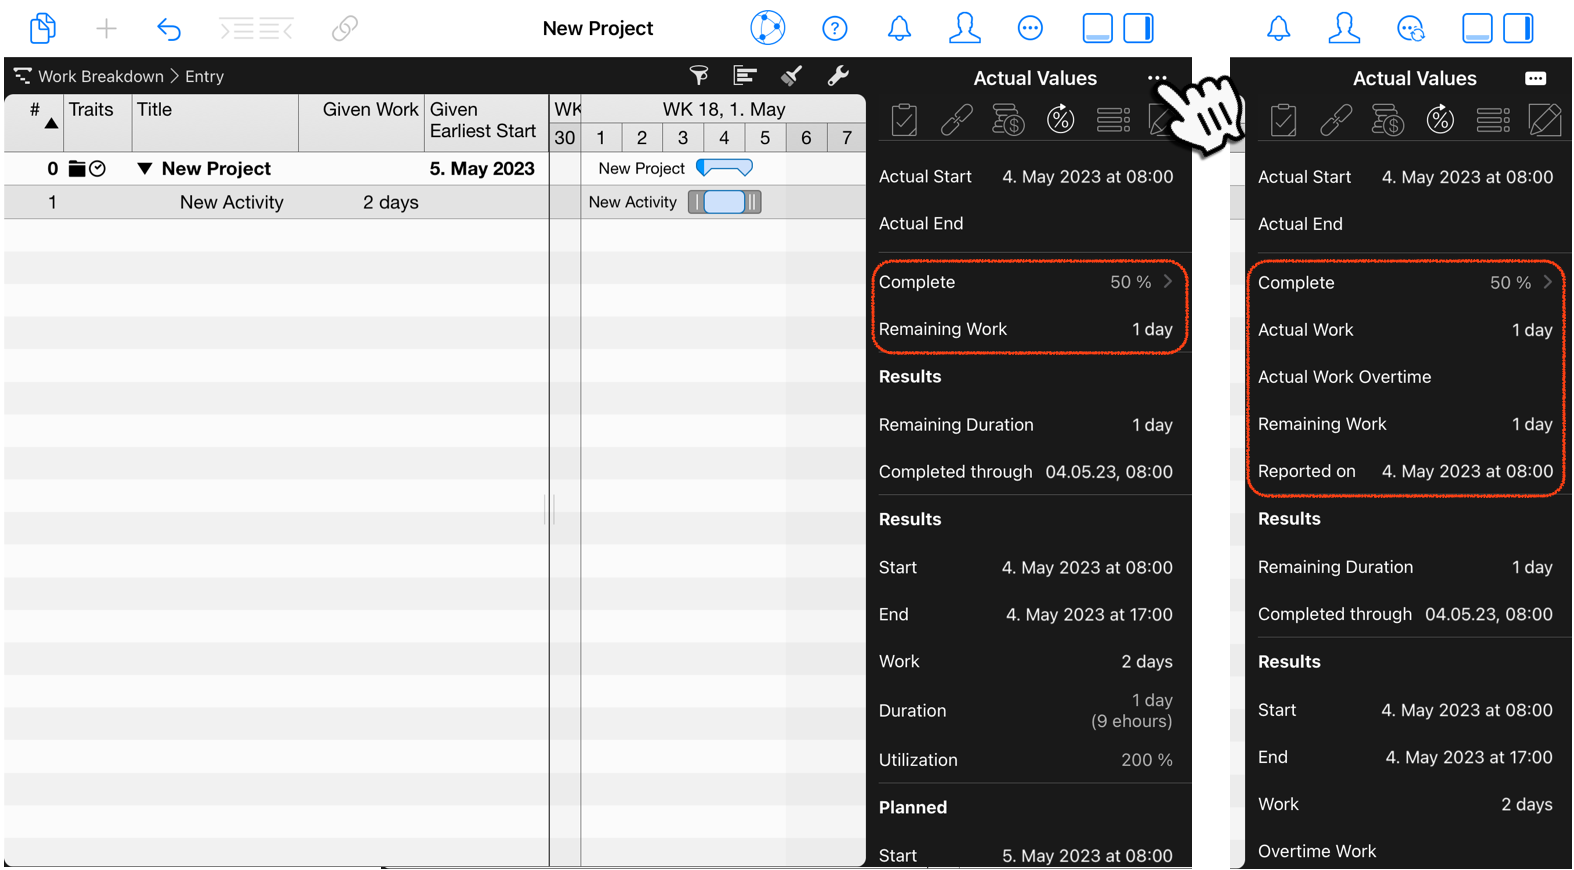
Task: Click the network graph icon in the toolbar
Action: coord(767,29)
